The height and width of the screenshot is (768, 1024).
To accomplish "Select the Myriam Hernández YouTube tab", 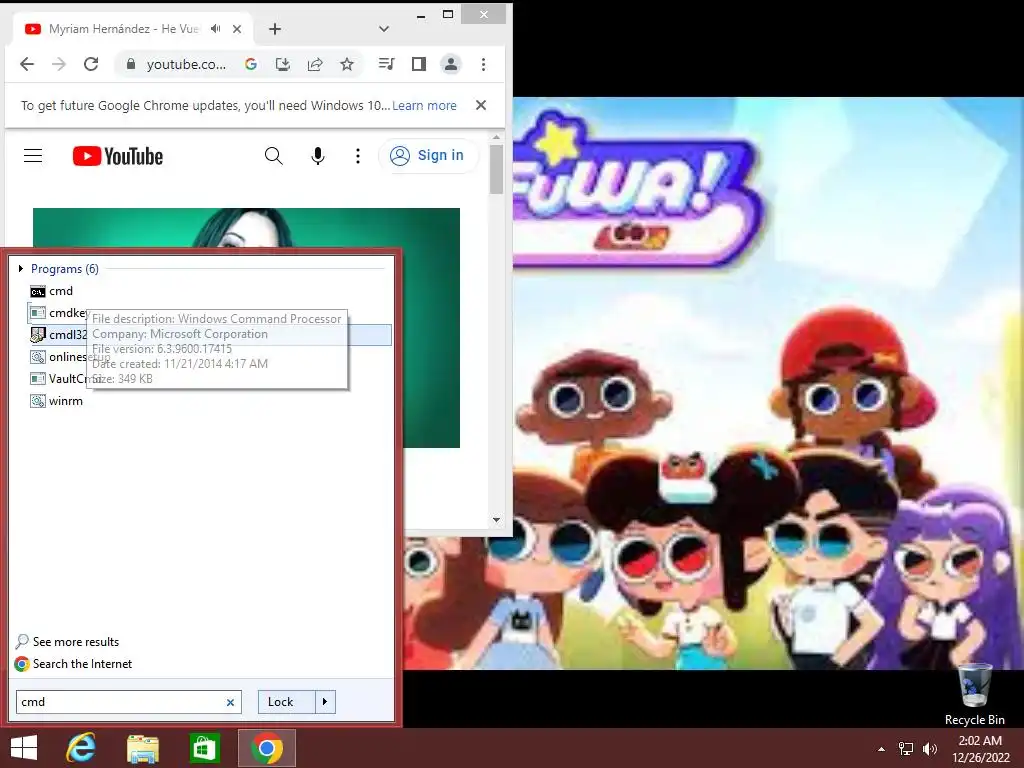I will [124, 29].
